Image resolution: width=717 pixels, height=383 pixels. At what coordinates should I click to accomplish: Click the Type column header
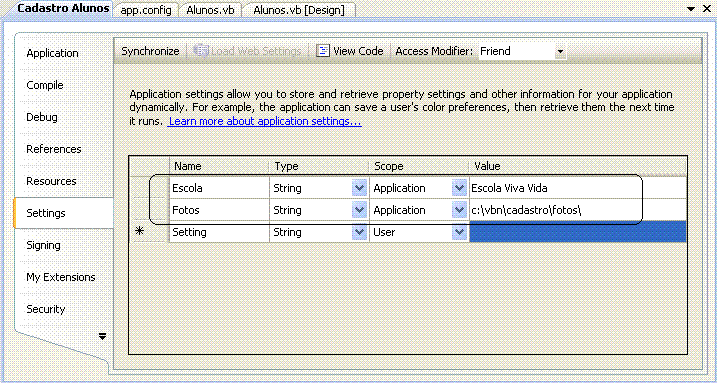click(319, 166)
